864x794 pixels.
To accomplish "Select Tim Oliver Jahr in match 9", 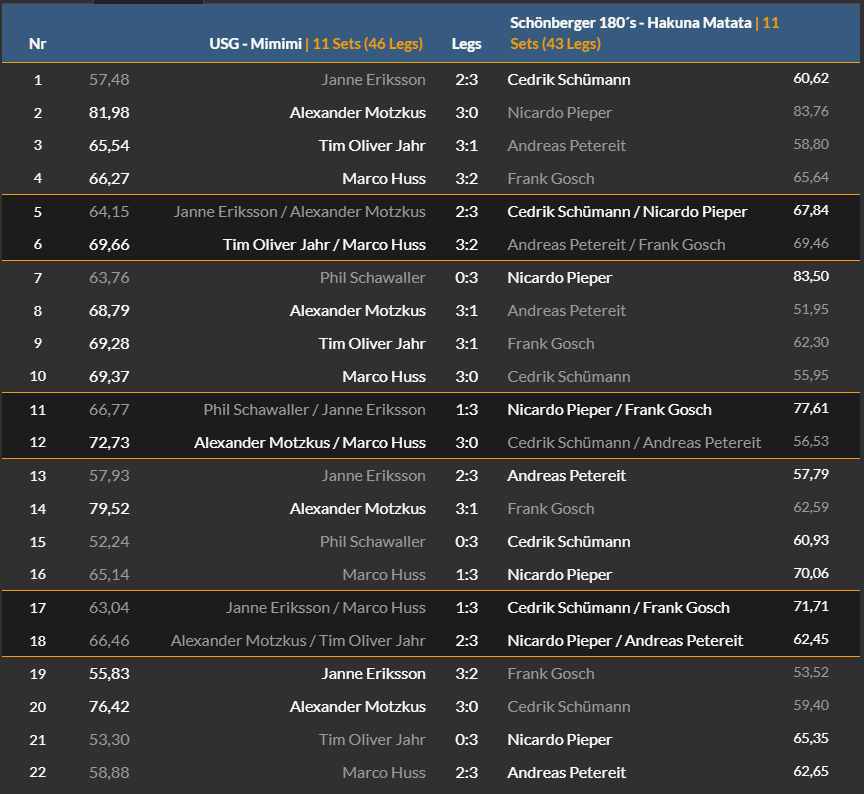I will tap(372, 343).
